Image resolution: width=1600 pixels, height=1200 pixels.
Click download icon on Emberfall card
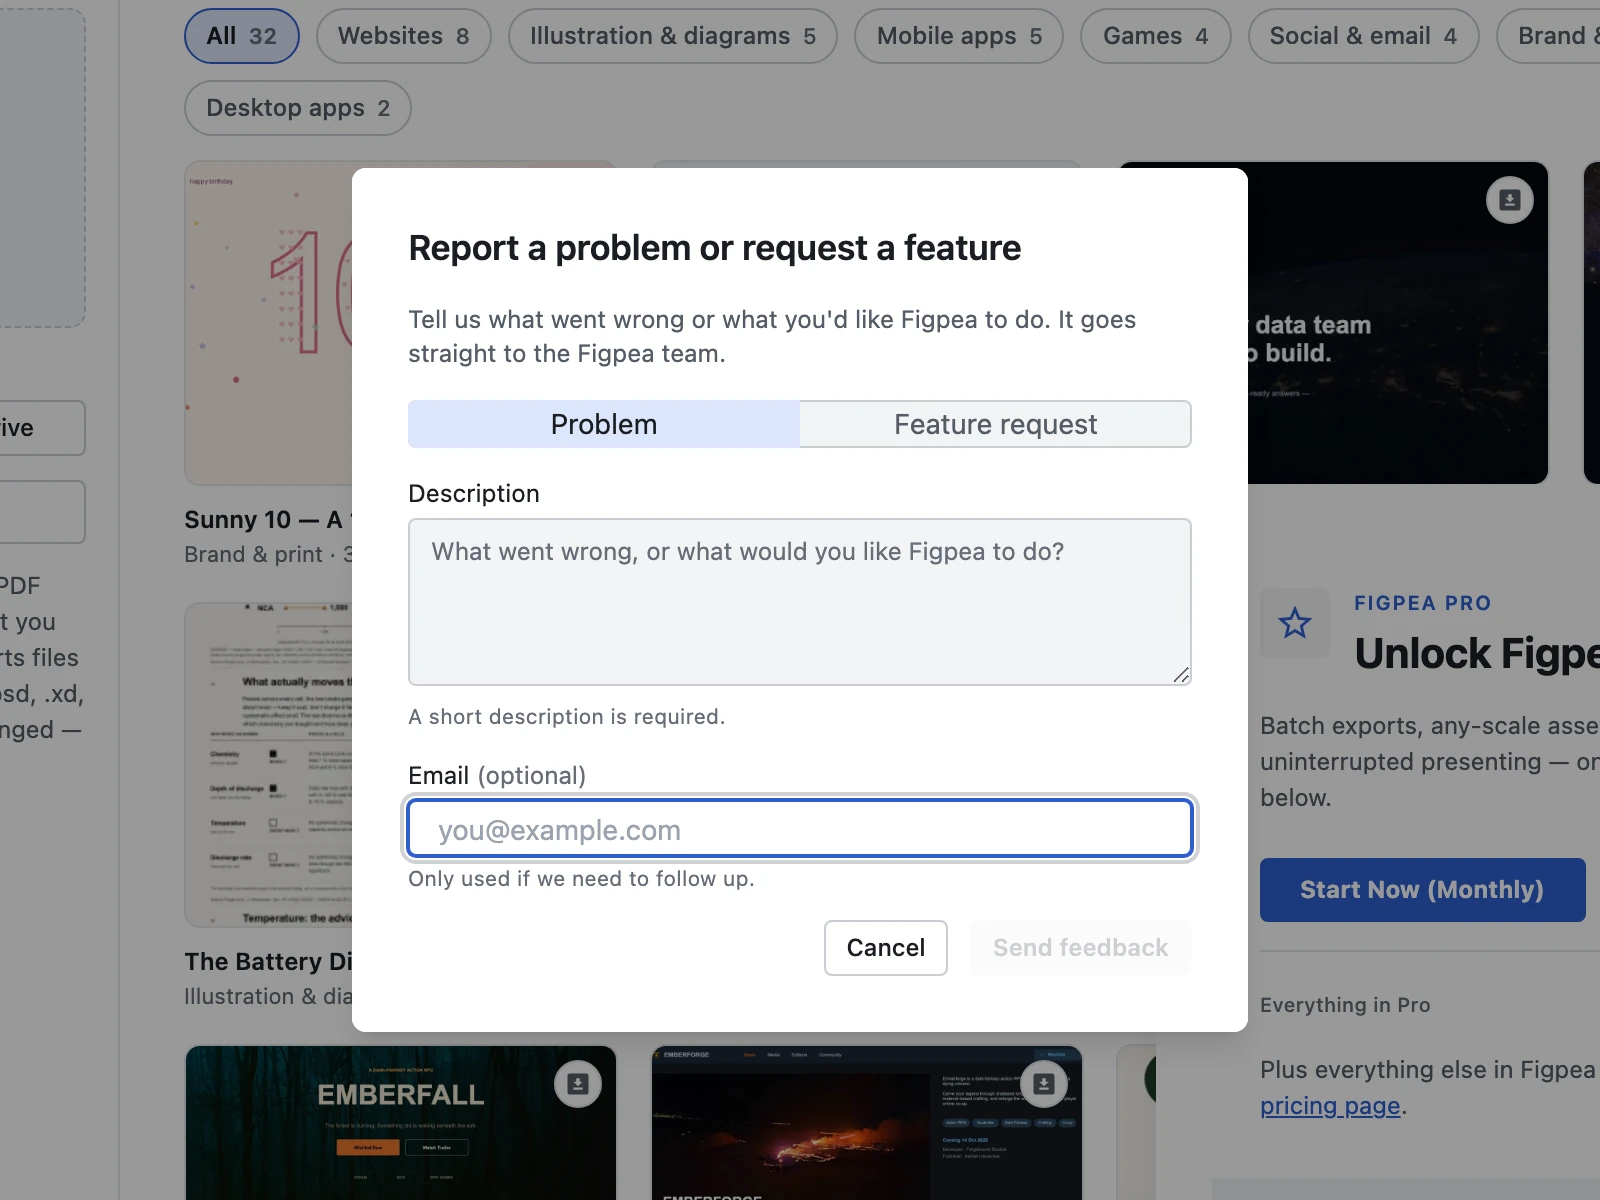click(578, 1084)
